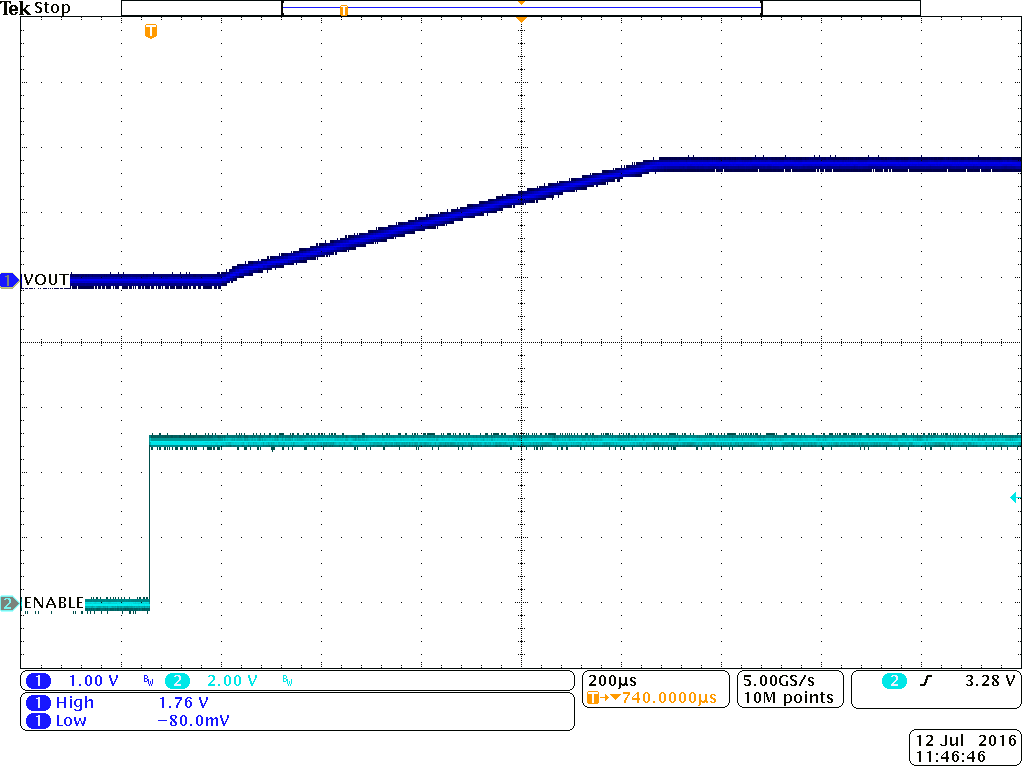1024x768 pixels.
Task: Click the orange trigger position arrow at top
Action: (520, 17)
